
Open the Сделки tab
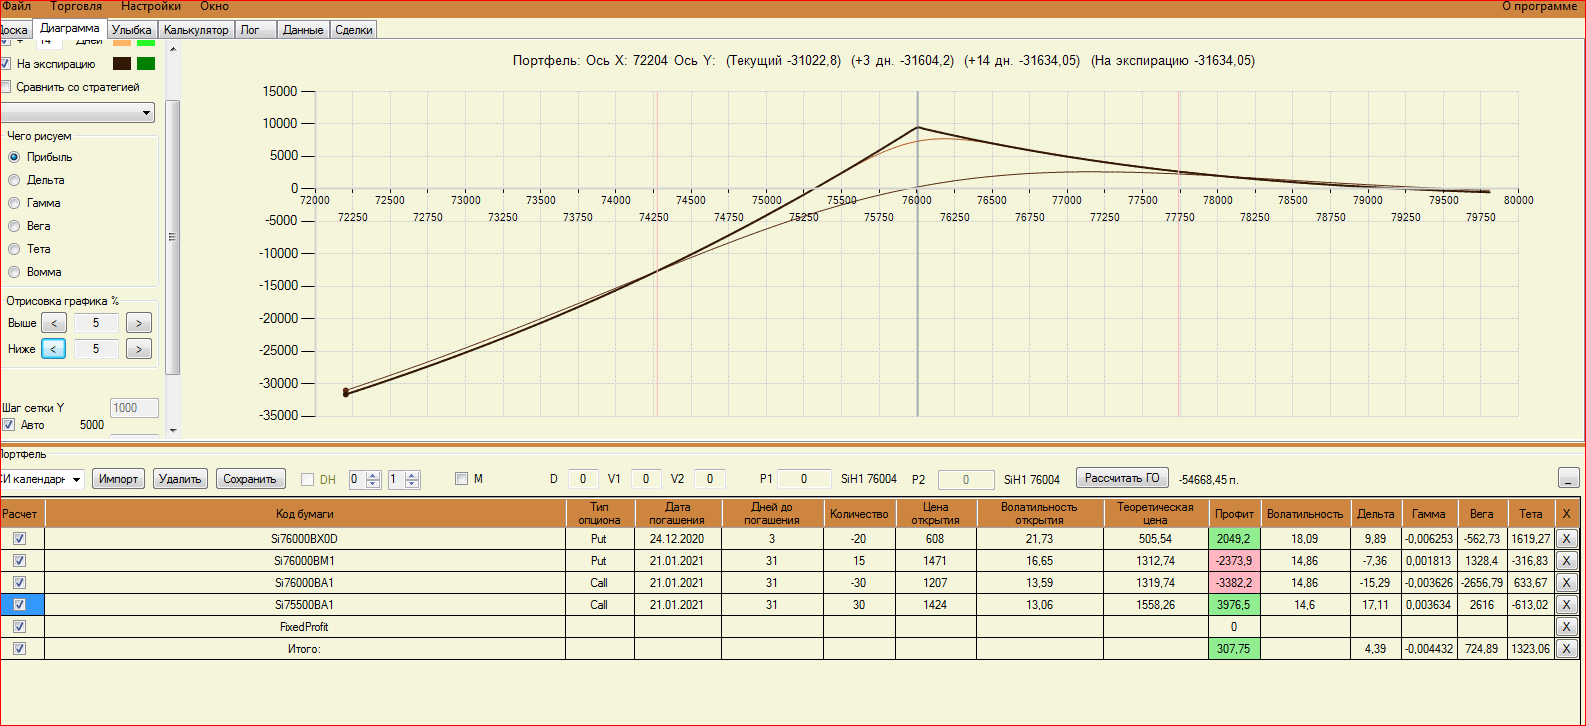coord(354,30)
